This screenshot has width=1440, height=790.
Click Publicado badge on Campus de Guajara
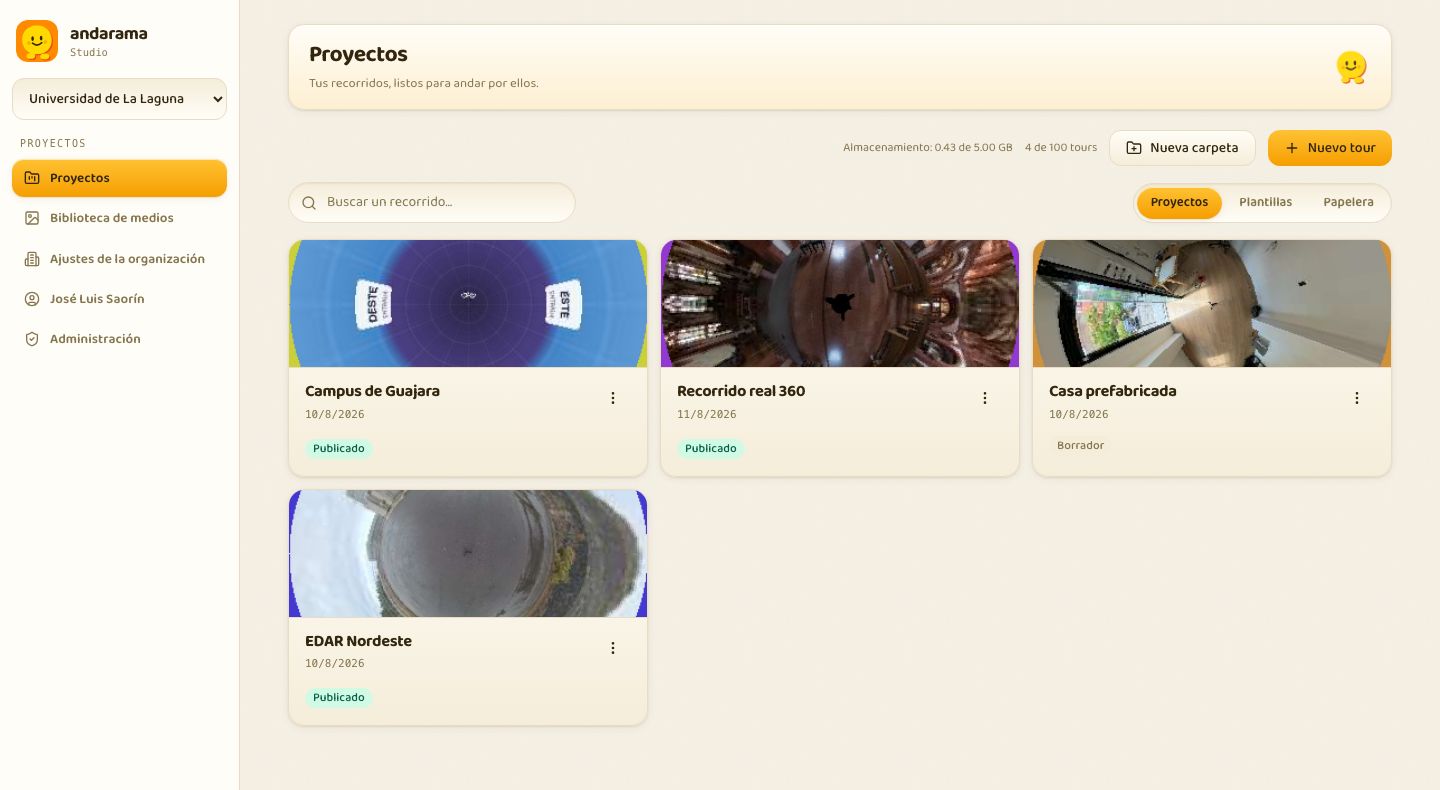point(339,448)
